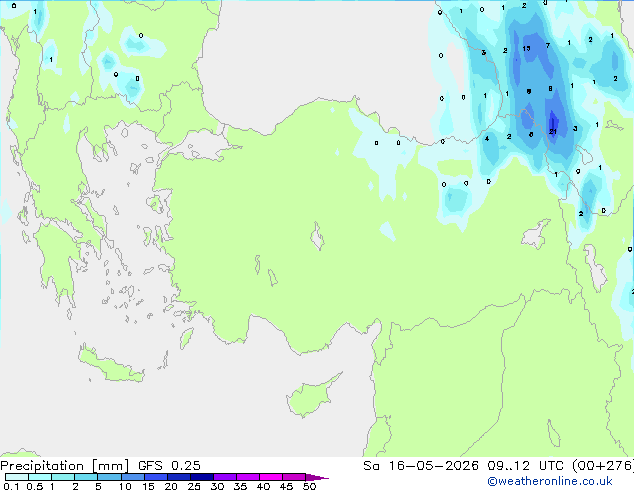Image resolution: width=634 pixels, height=490 pixels.
Task: Click the '50' legend scale label
Action: [x=309, y=486]
